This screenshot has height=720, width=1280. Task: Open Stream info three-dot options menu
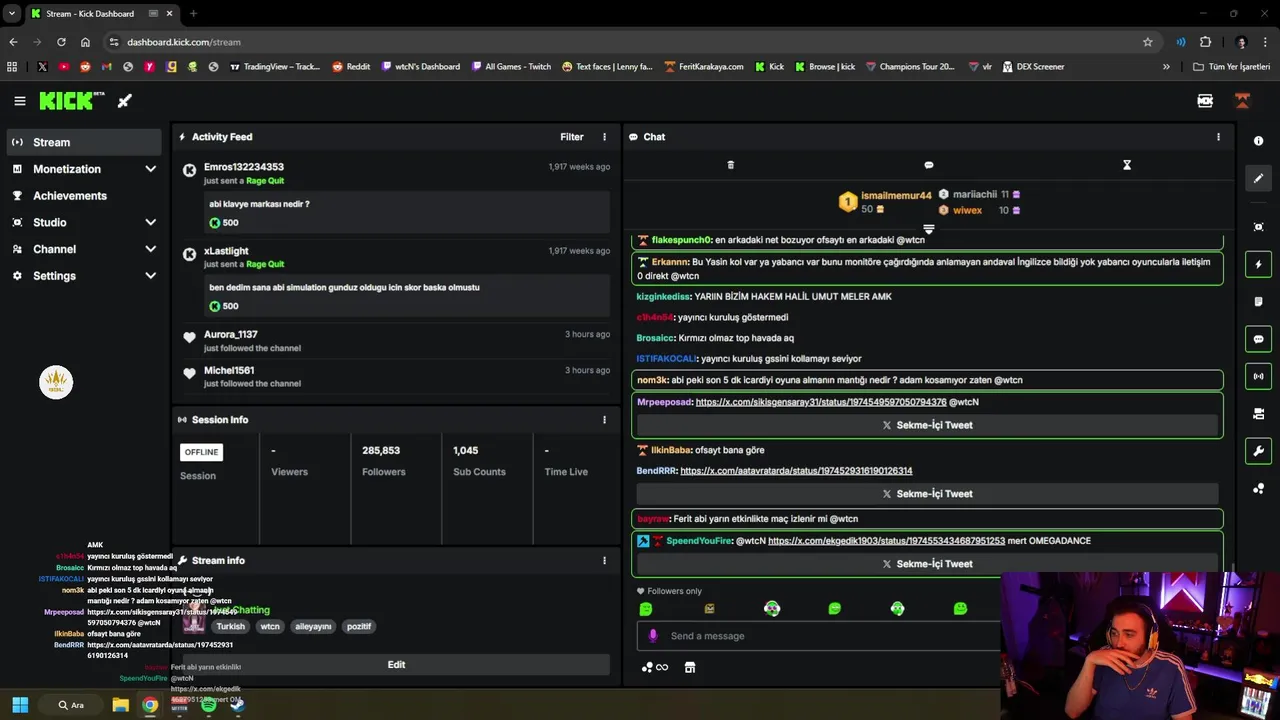point(604,561)
